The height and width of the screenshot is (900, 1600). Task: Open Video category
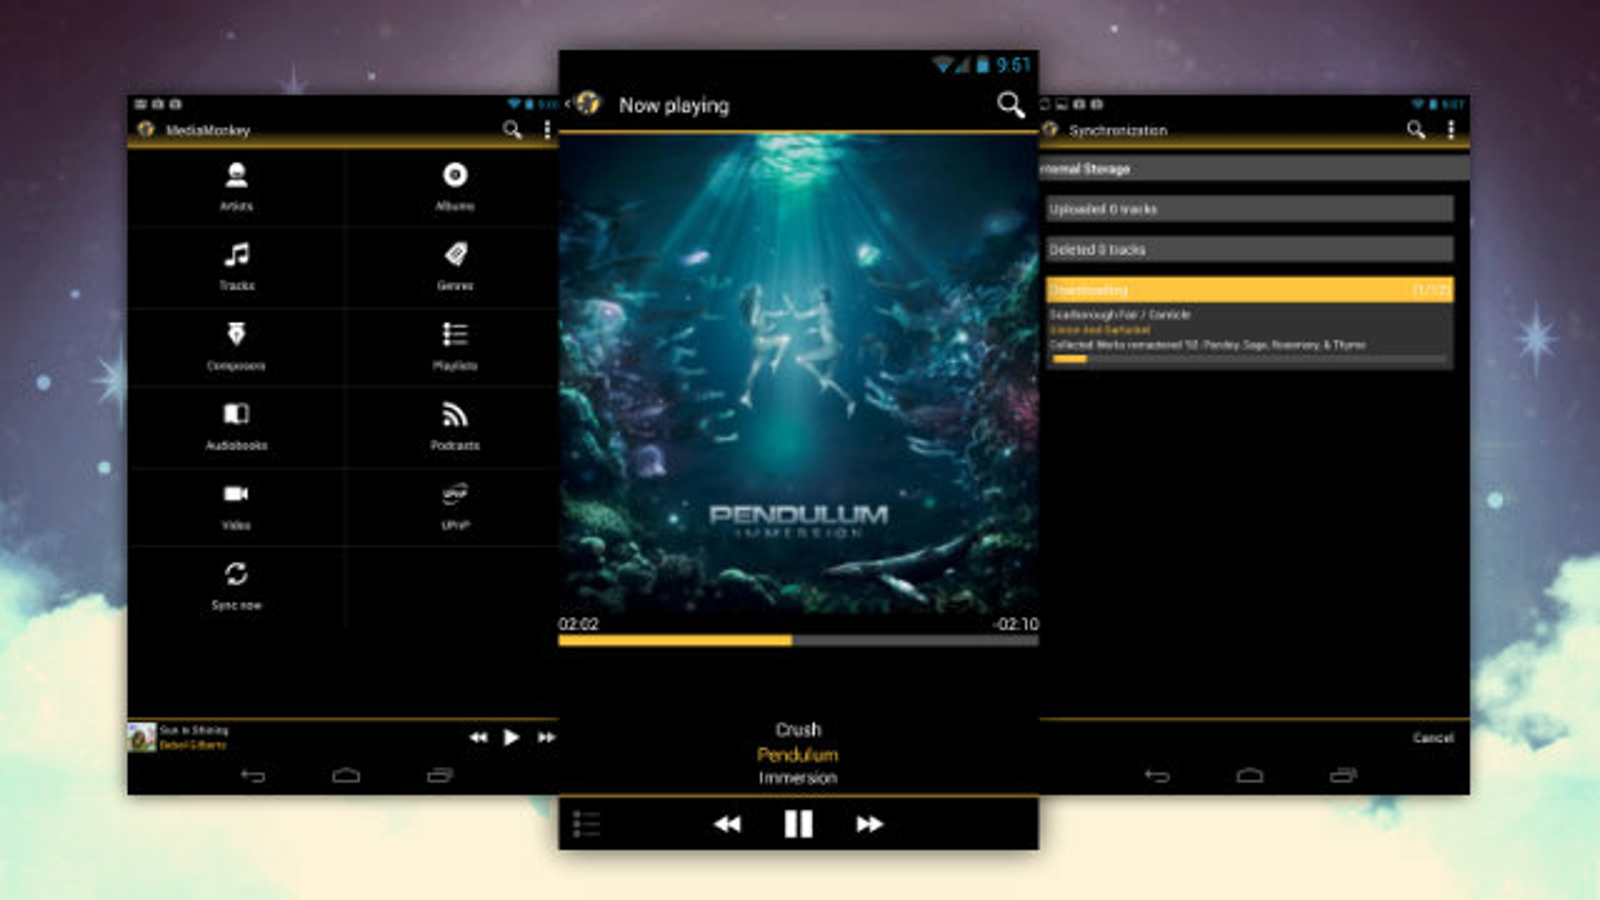(236, 507)
